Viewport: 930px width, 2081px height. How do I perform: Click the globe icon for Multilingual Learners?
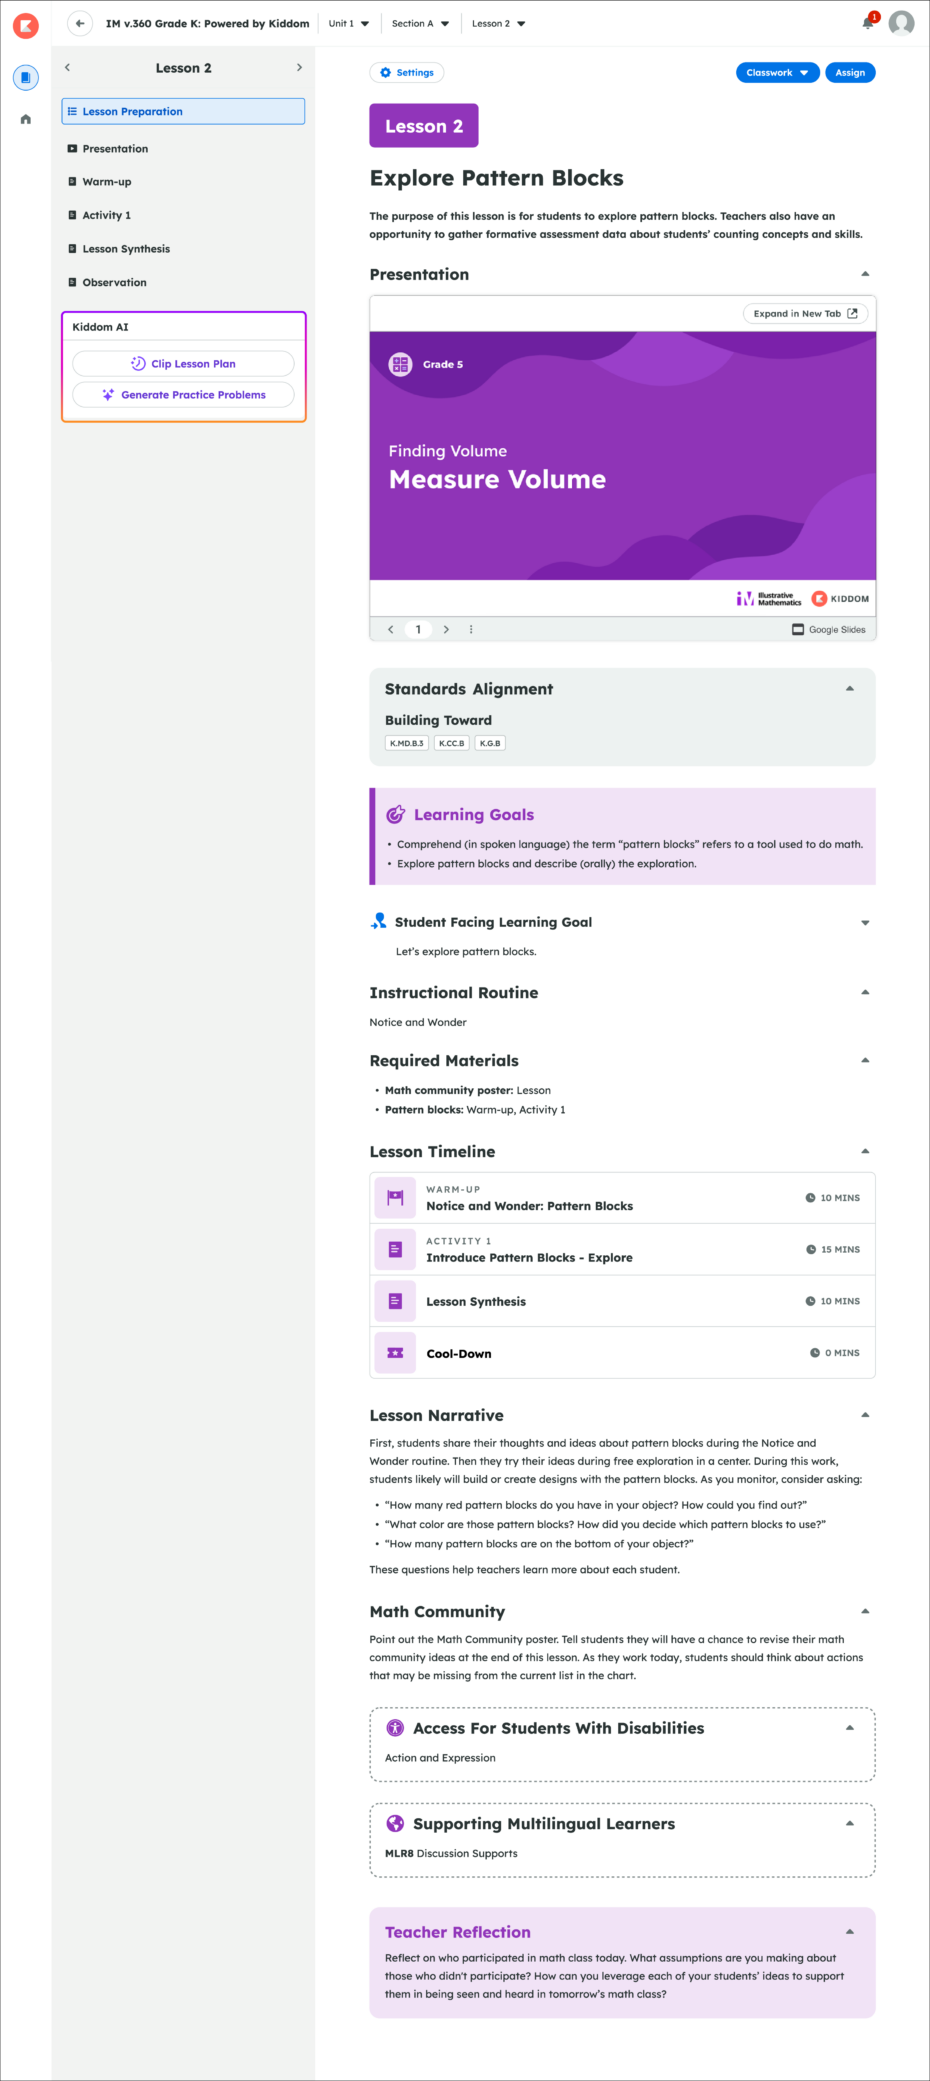click(395, 1823)
